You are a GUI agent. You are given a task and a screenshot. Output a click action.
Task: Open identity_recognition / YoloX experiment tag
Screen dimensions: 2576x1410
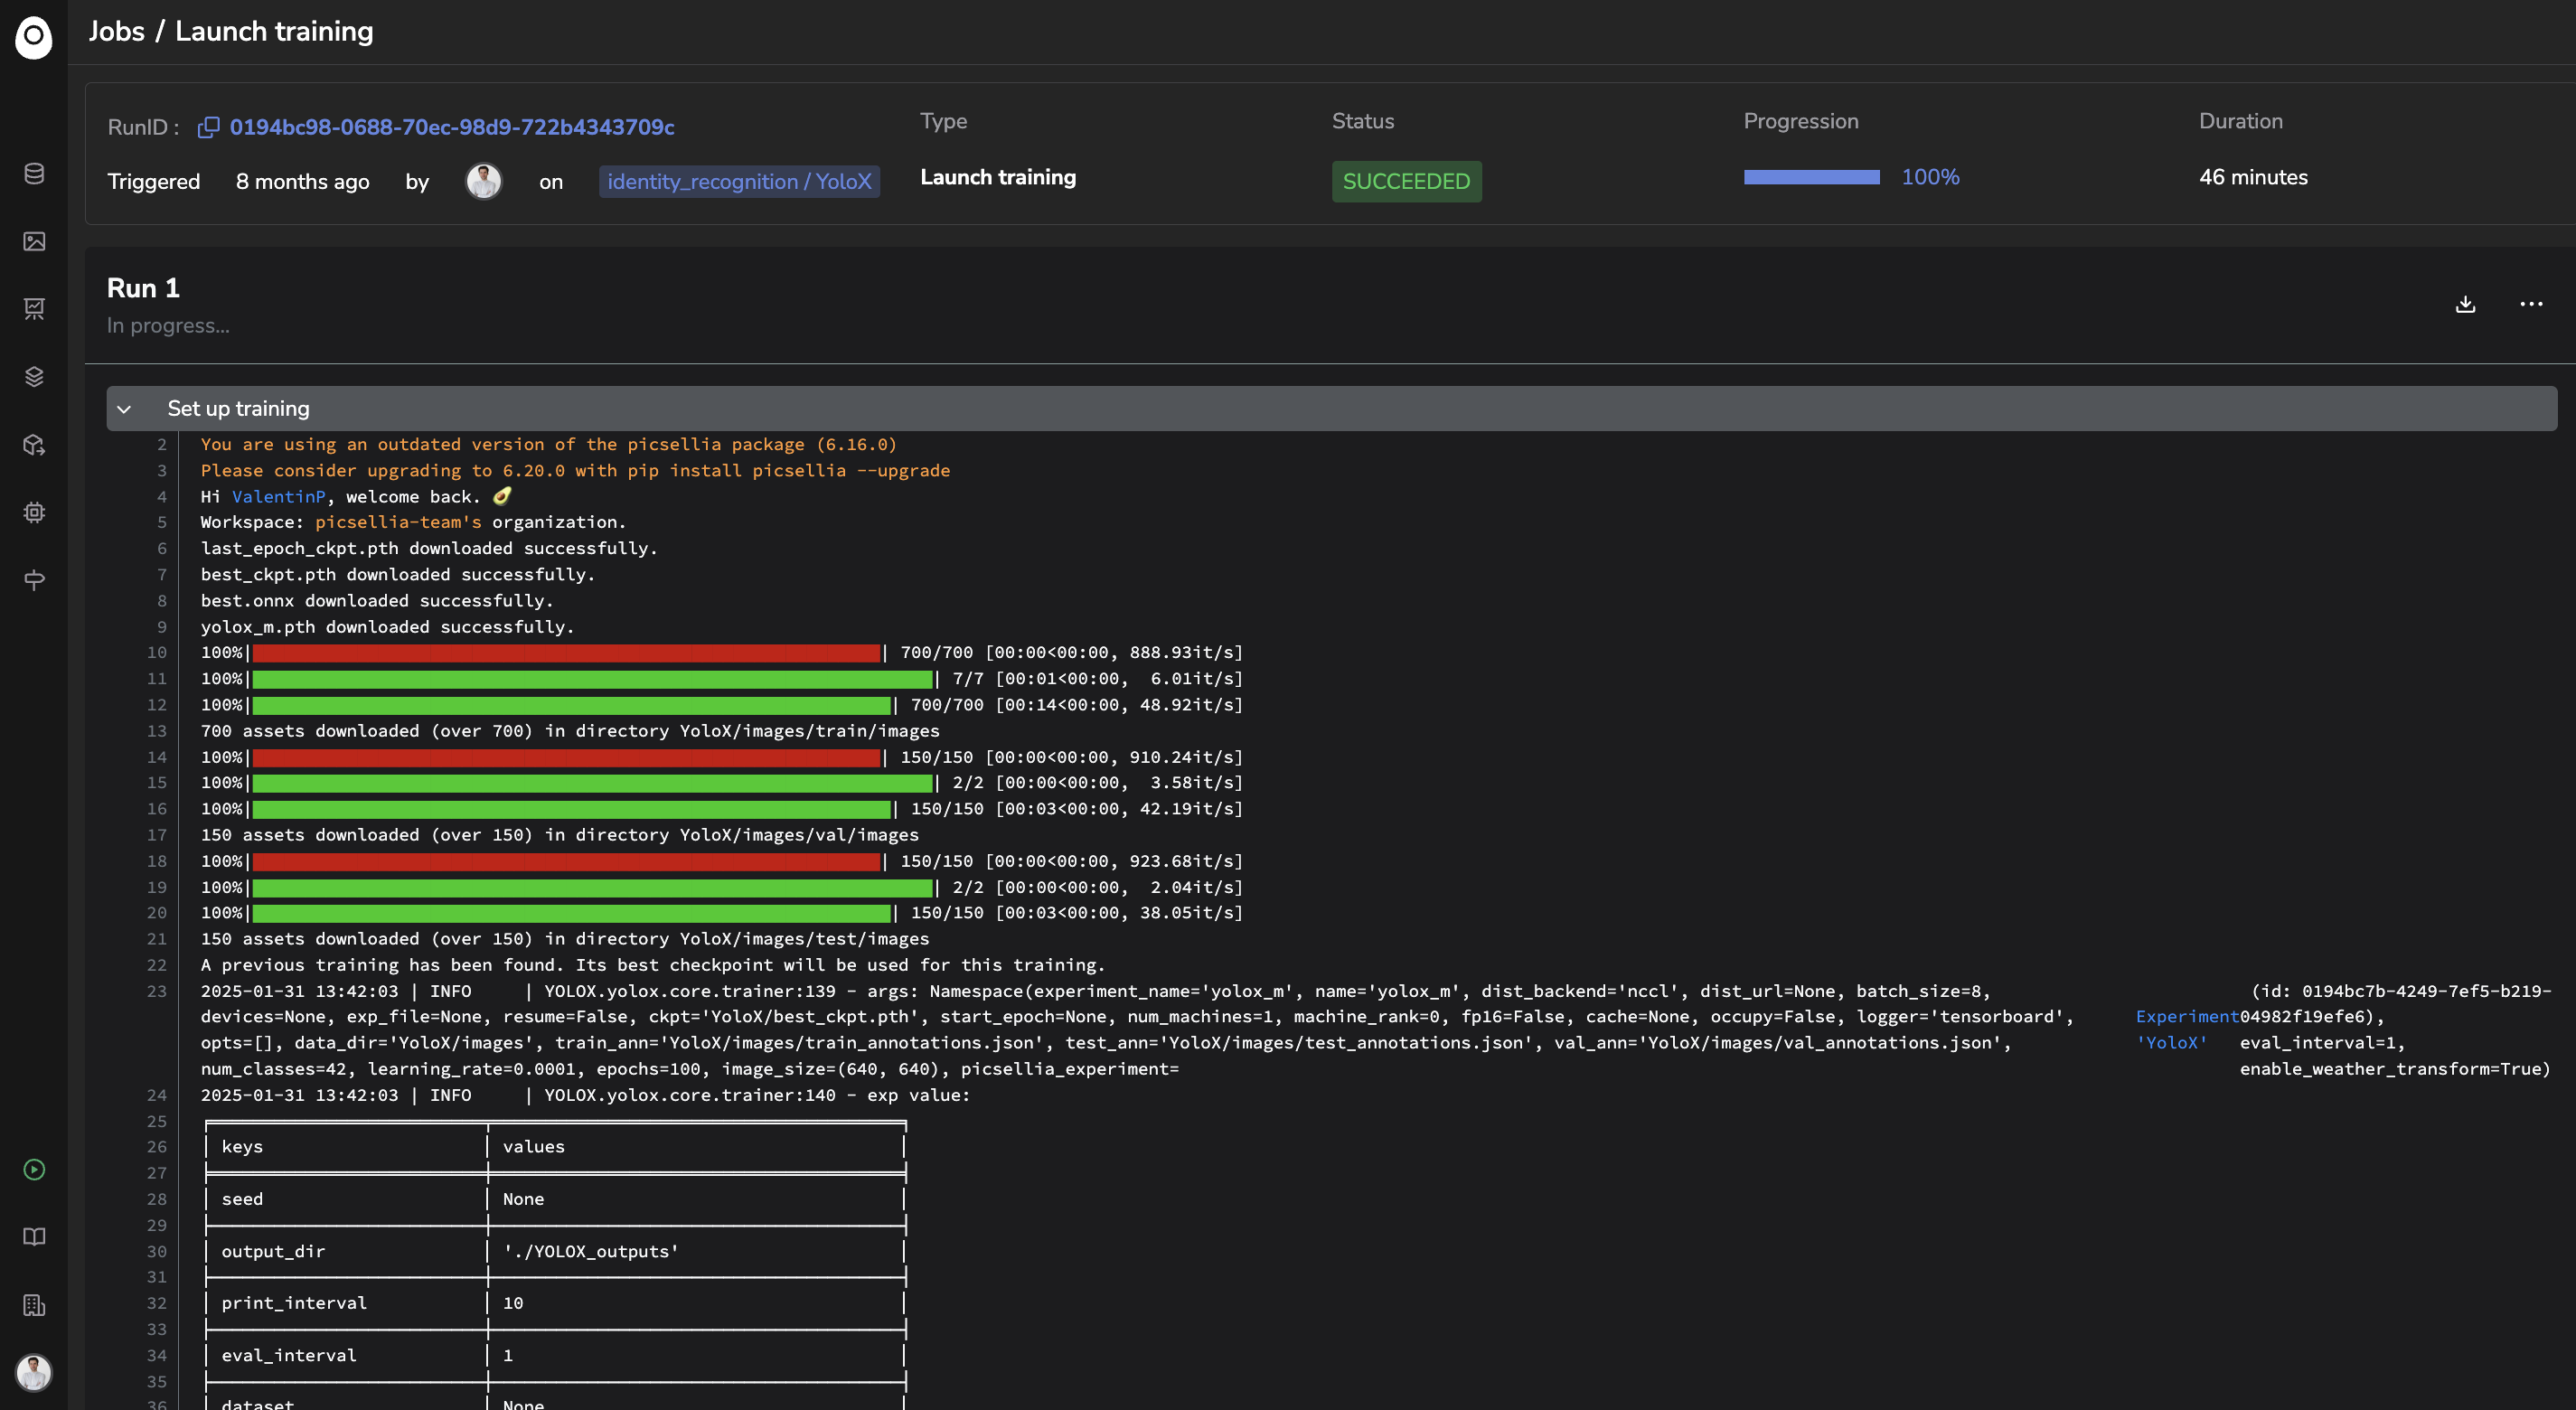coord(739,182)
